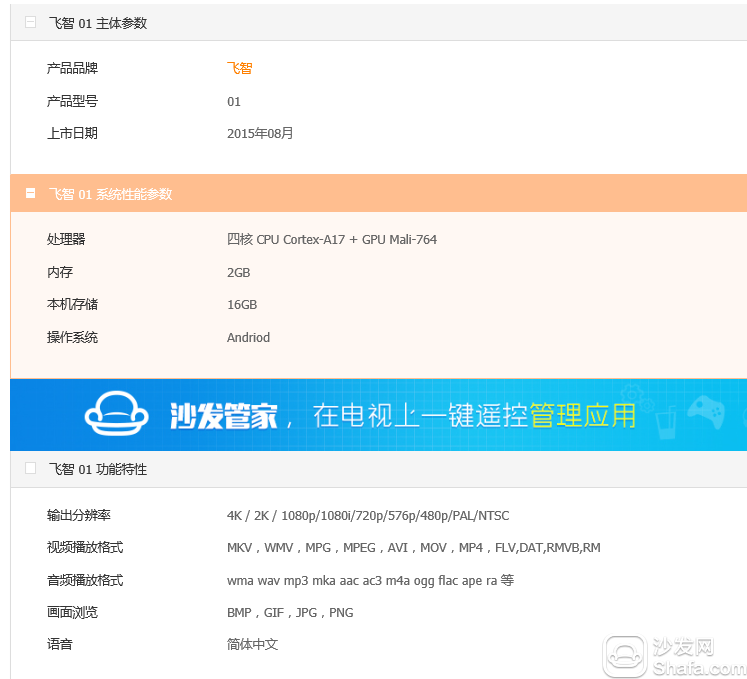Click the model value 01

tap(234, 101)
